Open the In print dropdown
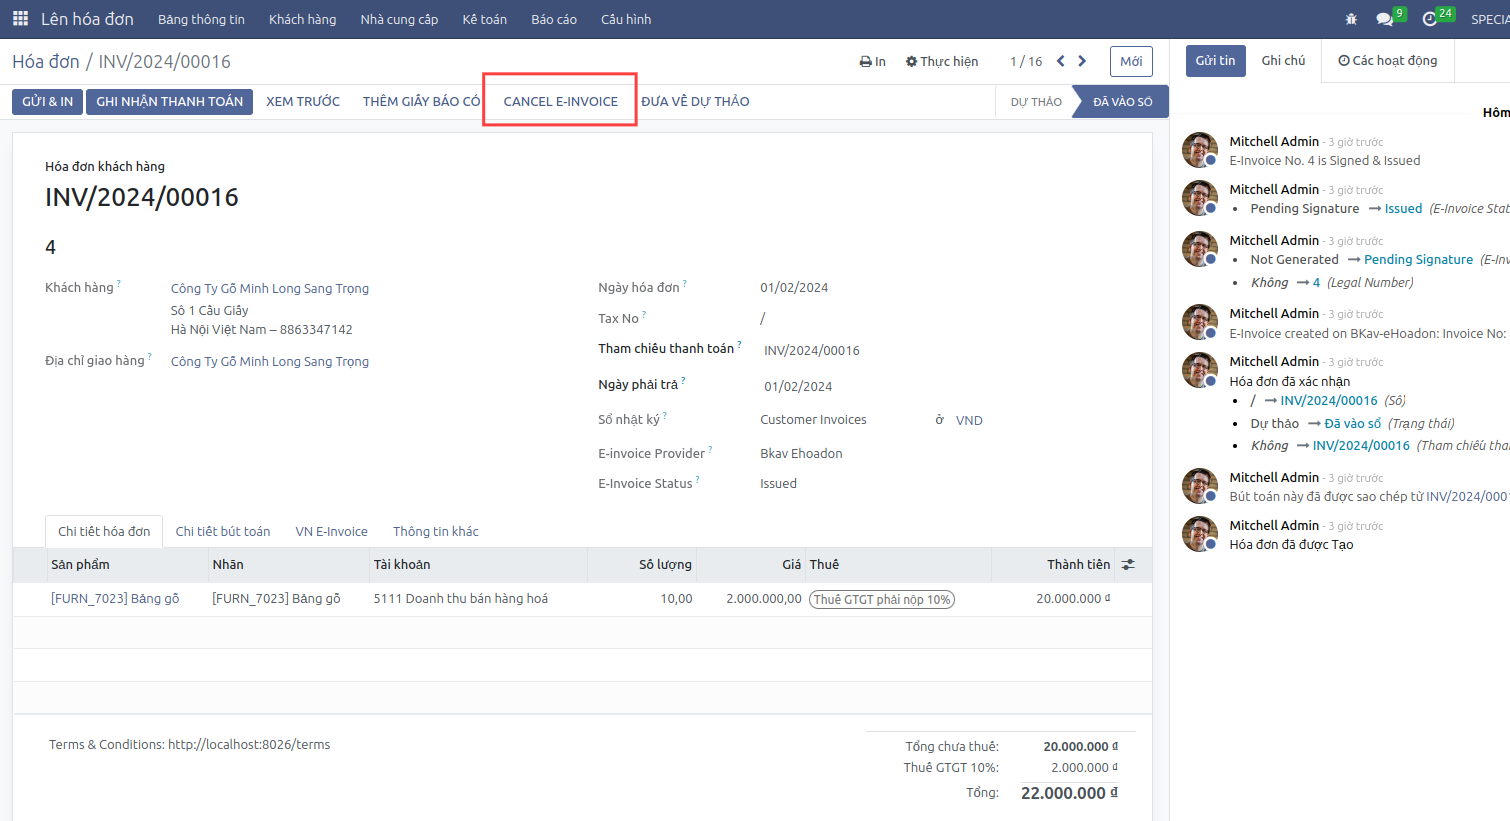This screenshot has height=821, width=1510. pos(872,61)
